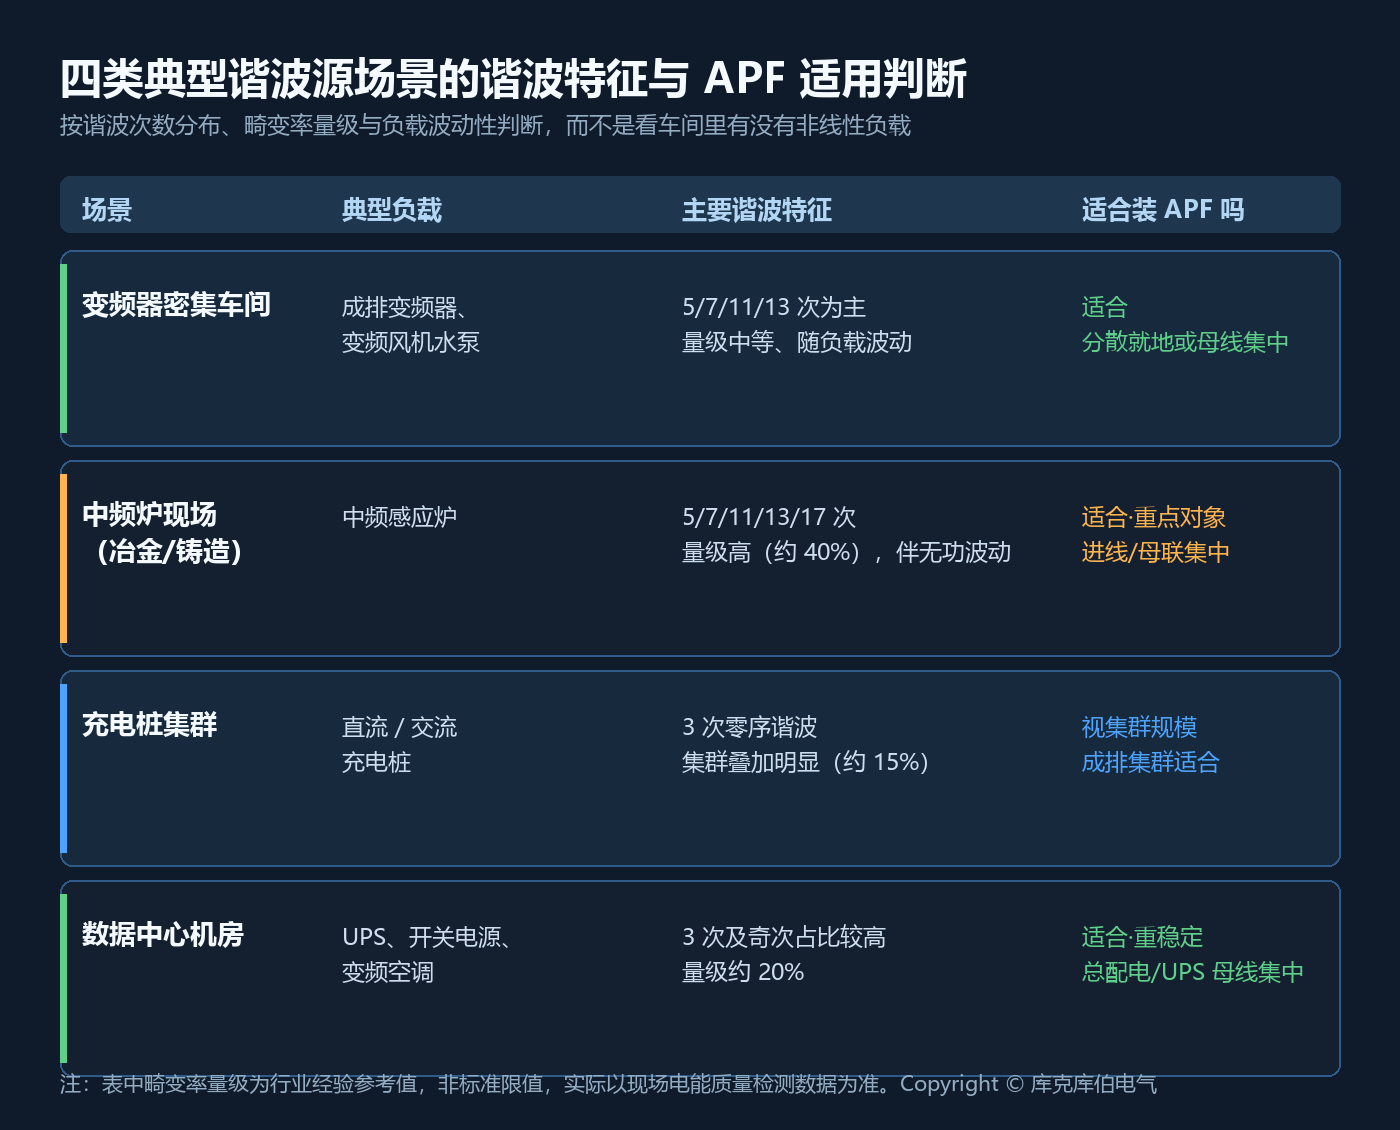Click the green text '适合·重稳定'
The width and height of the screenshot is (1400, 1130).
pyautogui.click(x=1142, y=937)
